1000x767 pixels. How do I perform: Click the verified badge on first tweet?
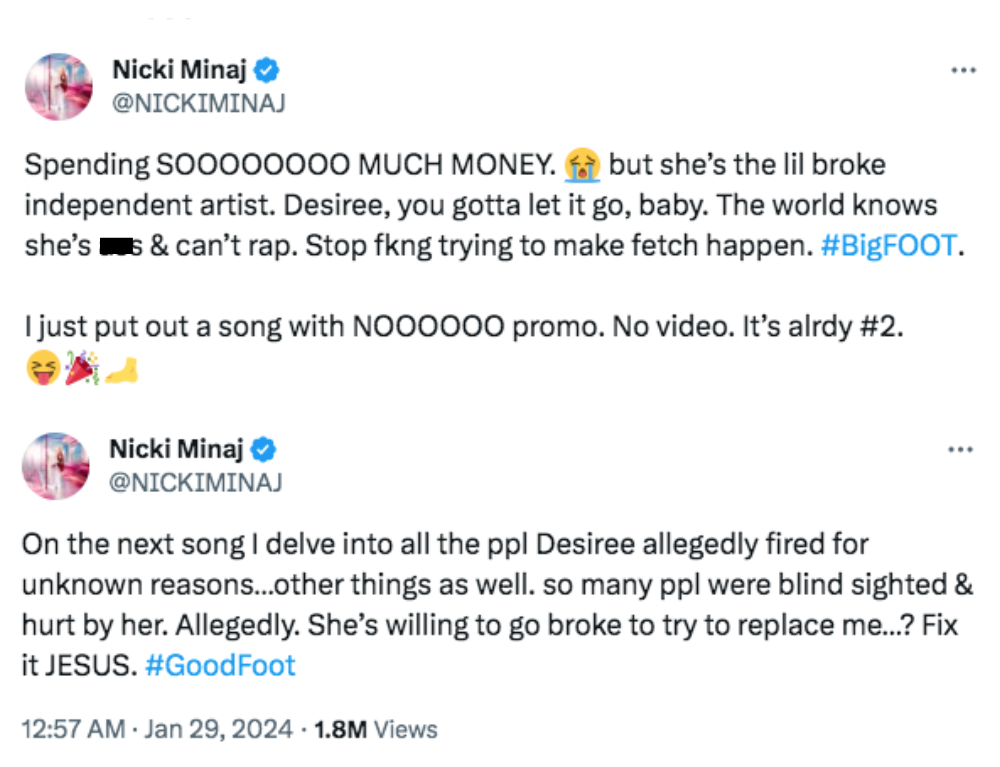pyautogui.click(x=268, y=70)
